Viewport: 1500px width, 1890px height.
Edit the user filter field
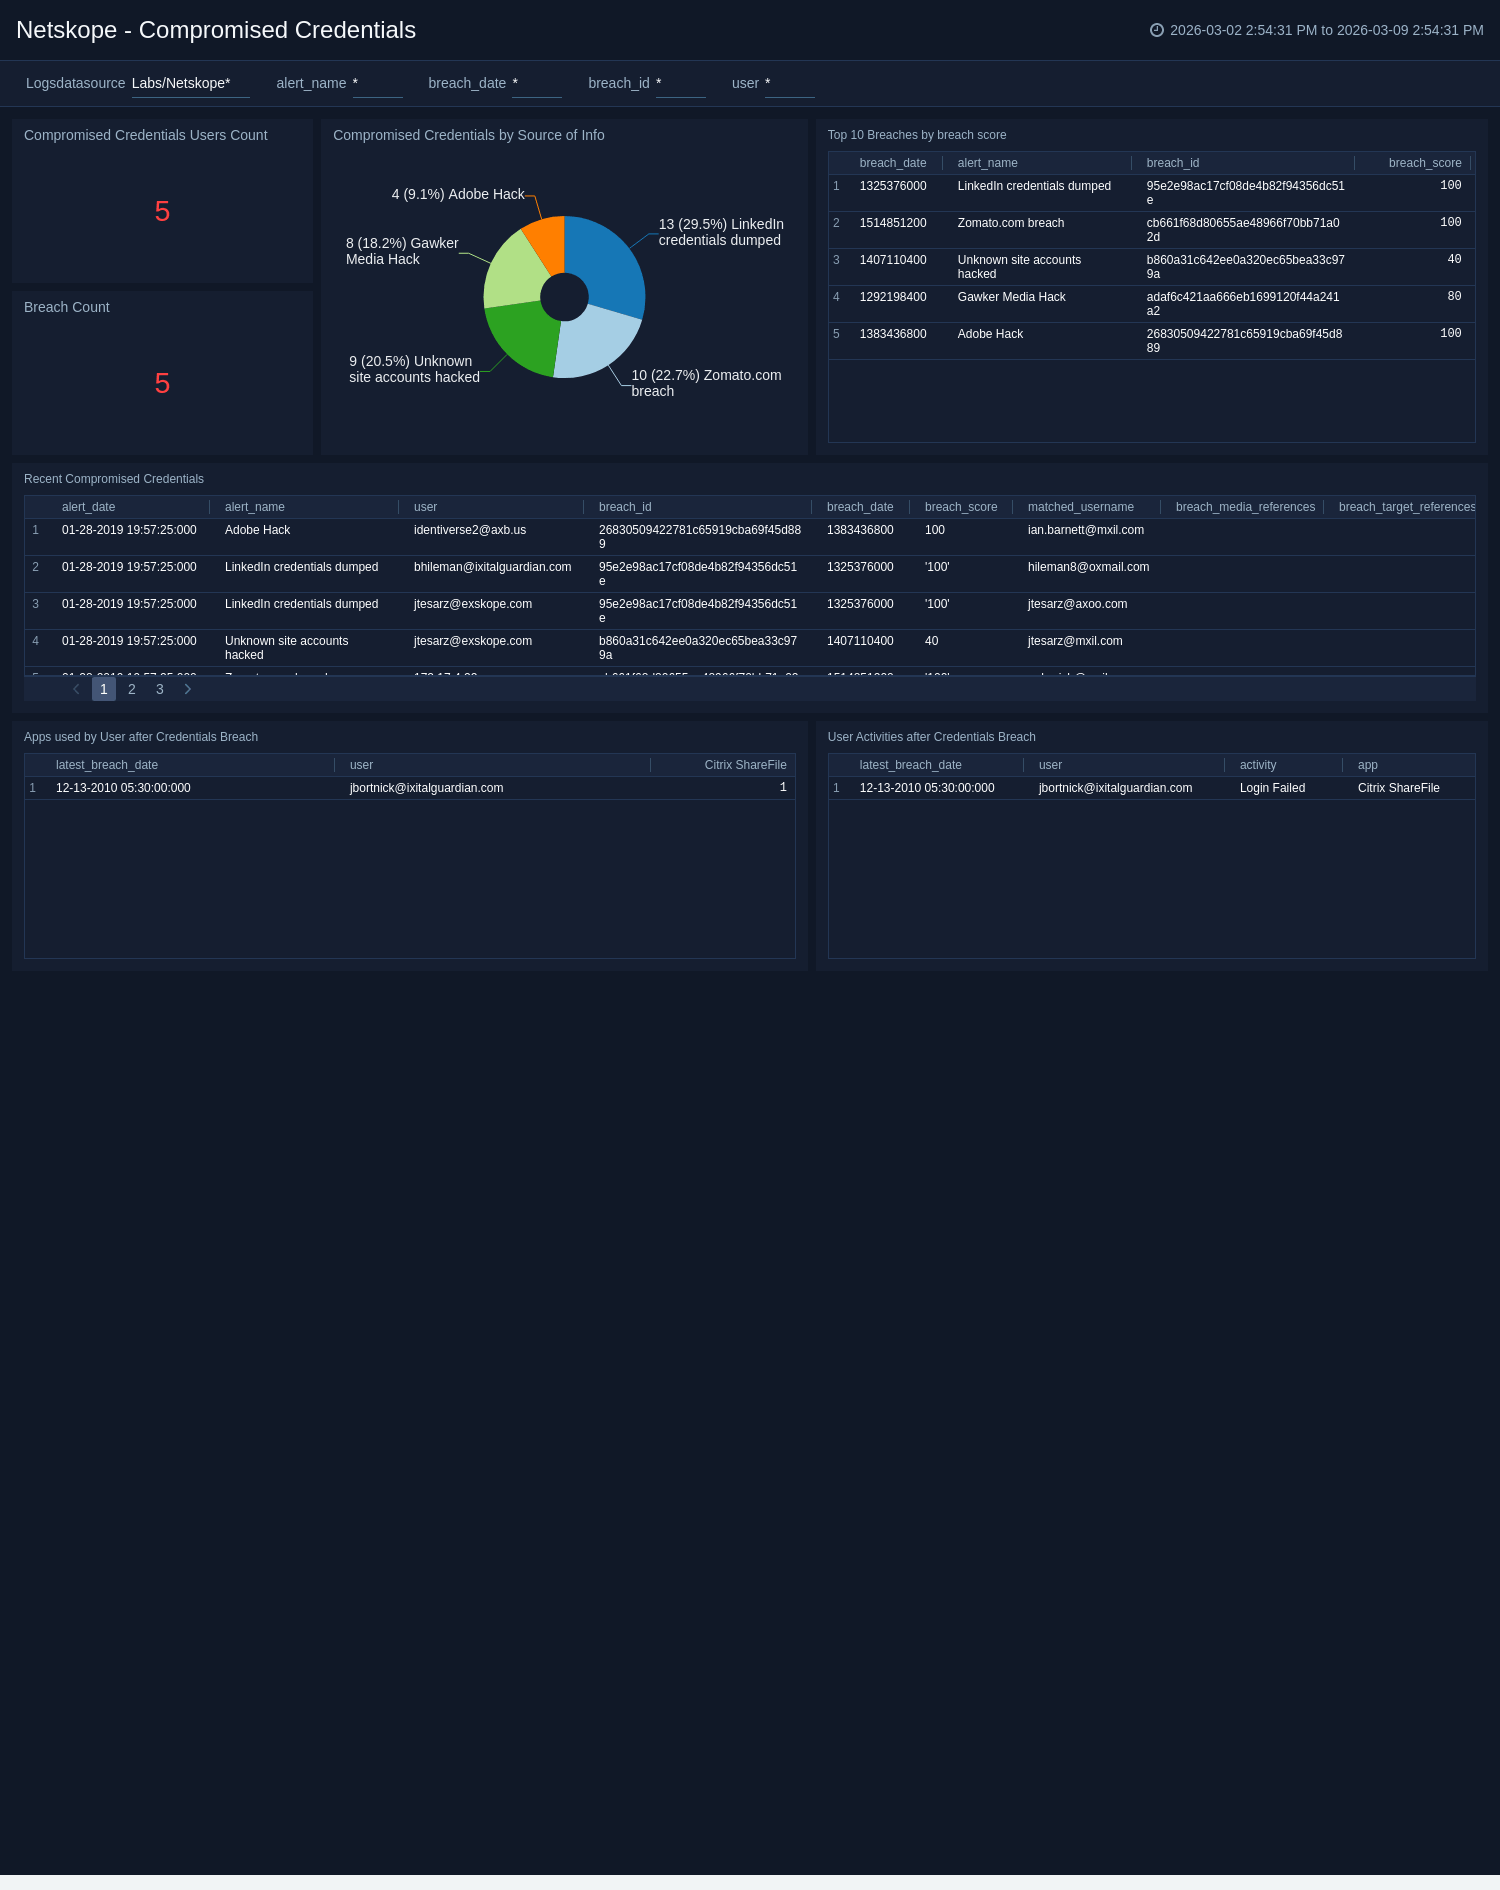point(789,83)
